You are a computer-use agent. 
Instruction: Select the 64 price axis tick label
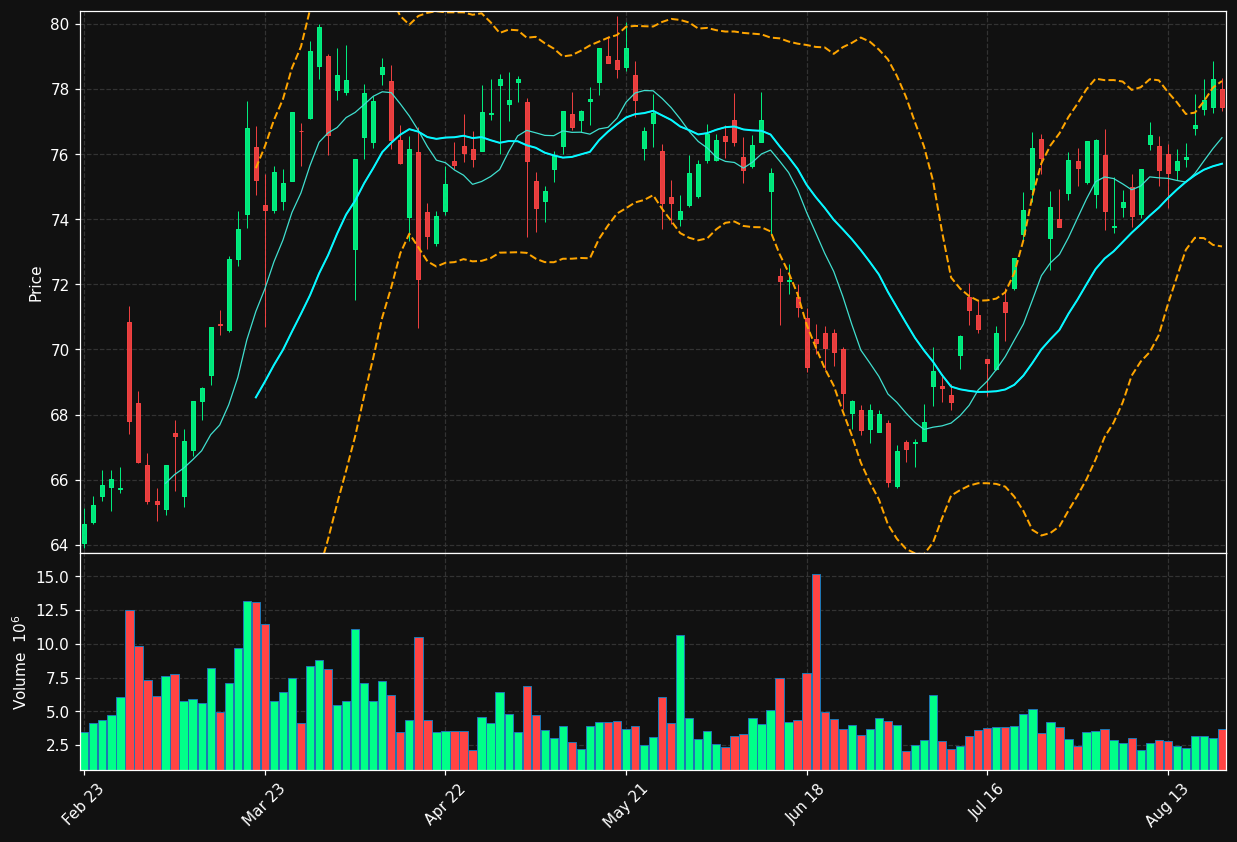(x=60, y=545)
